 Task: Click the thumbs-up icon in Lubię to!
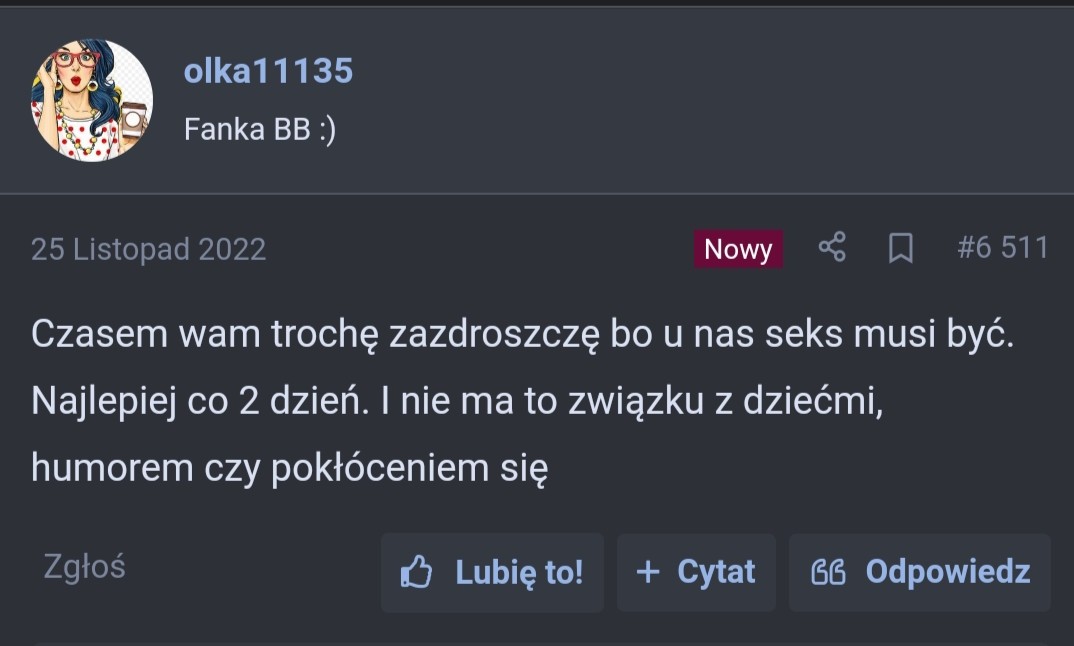coord(416,572)
